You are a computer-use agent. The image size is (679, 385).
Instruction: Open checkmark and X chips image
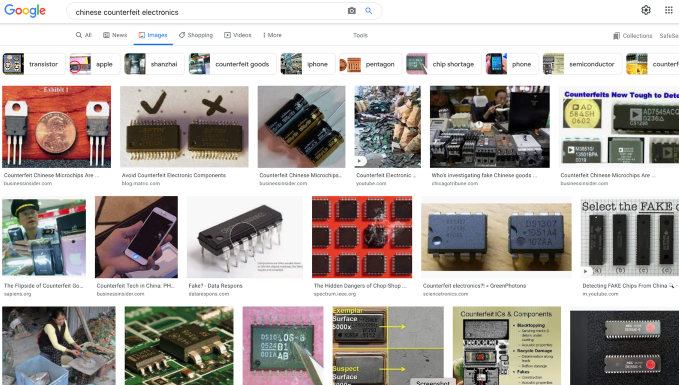(184, 126)
